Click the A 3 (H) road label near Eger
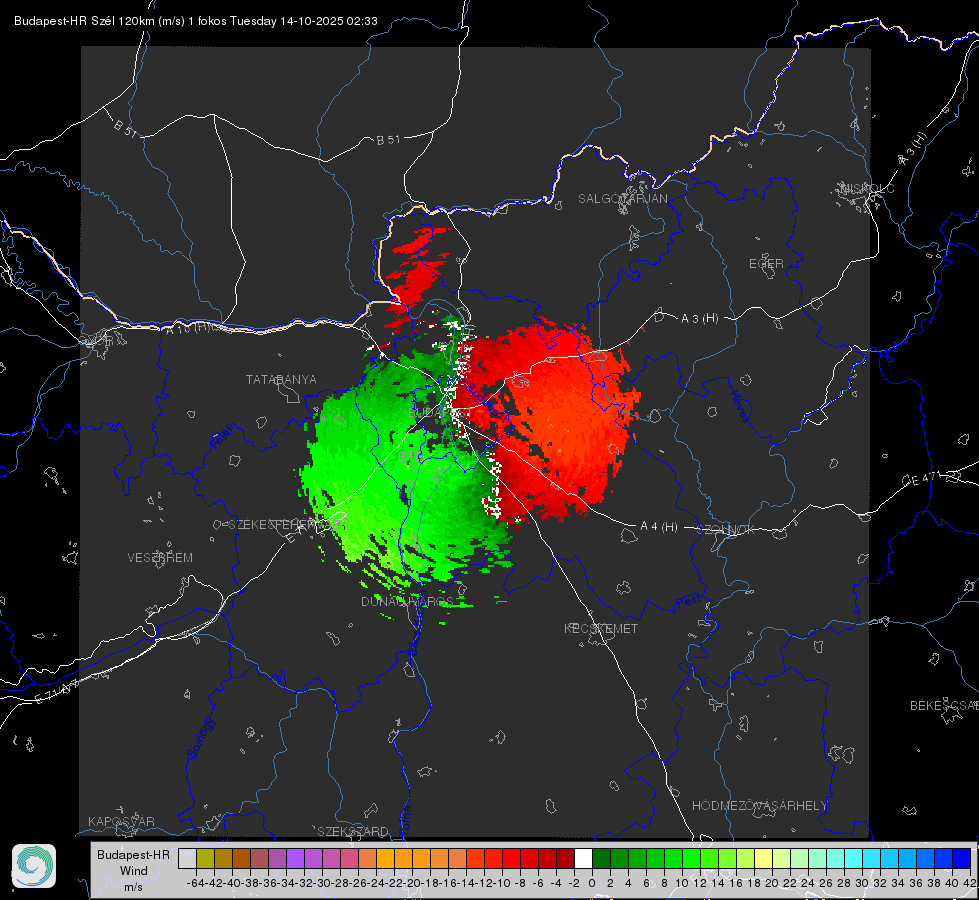This screenshot has width=979, height=900. [x=699, y=319]
